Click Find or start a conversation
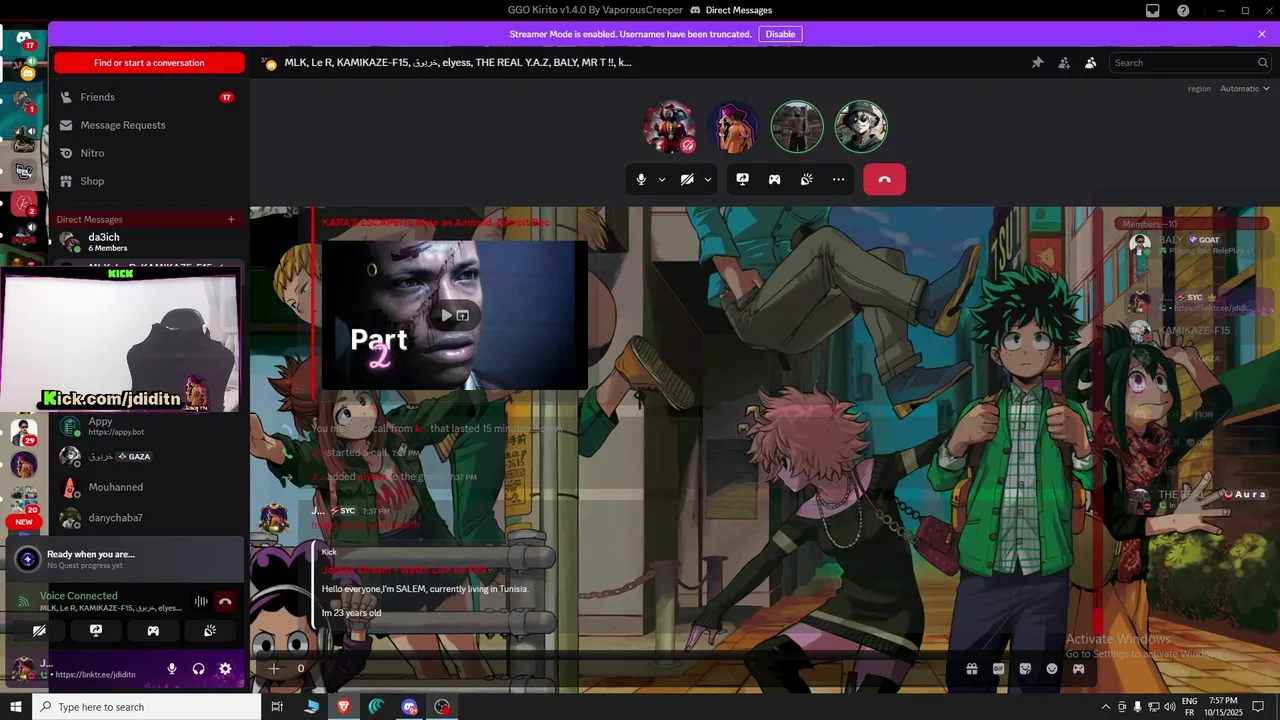1280x720 pixels. (149, 63)
